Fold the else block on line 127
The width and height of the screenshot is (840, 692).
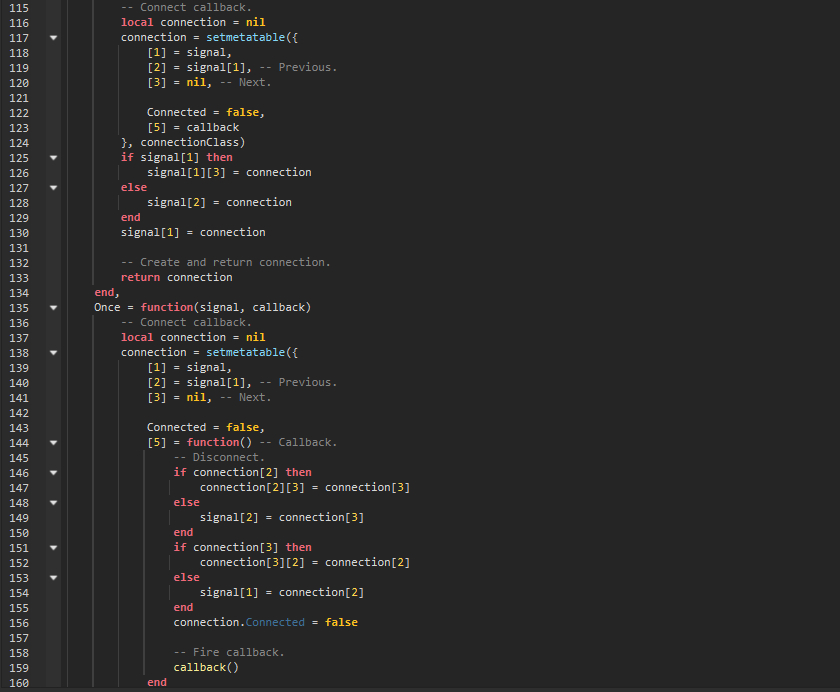coord(53,188)
